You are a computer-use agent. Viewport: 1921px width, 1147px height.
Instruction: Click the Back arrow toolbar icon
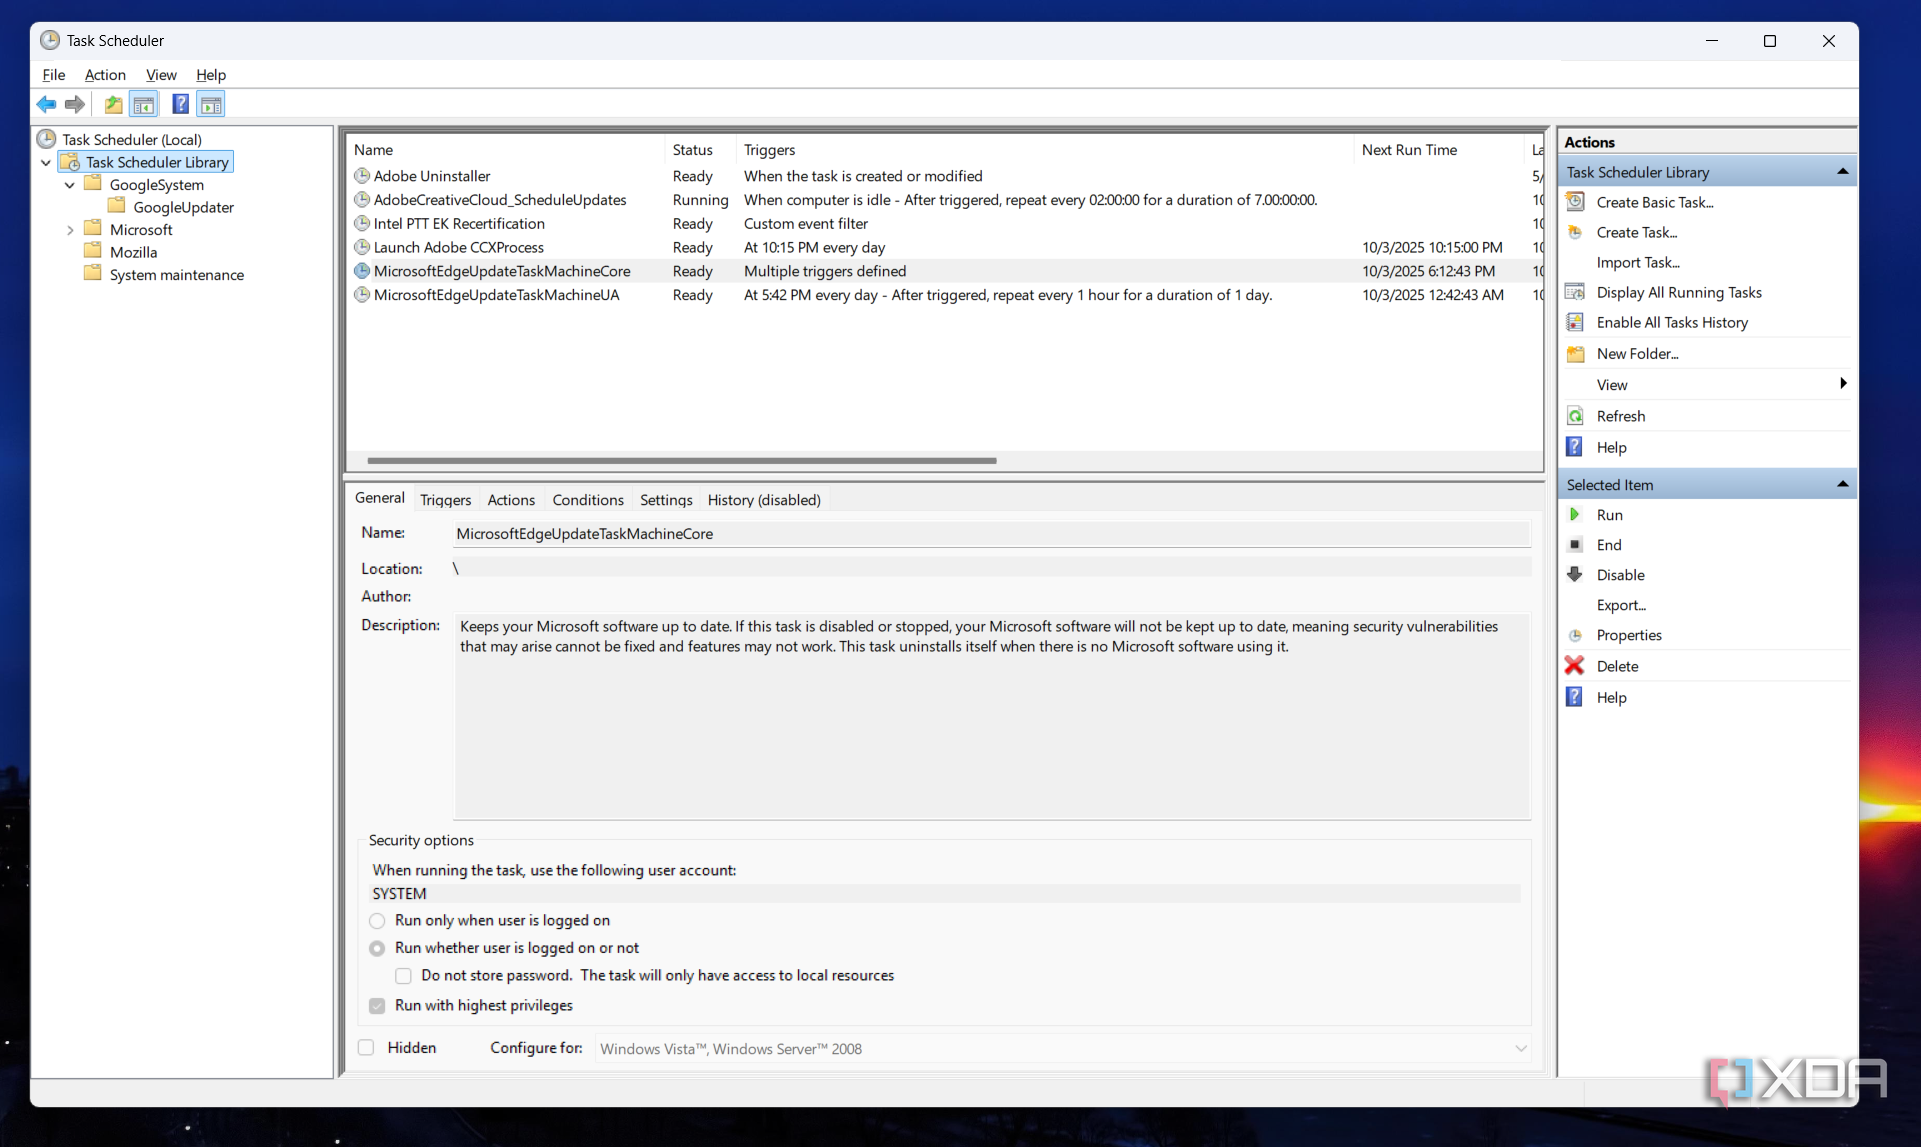(x=46, y=104)
